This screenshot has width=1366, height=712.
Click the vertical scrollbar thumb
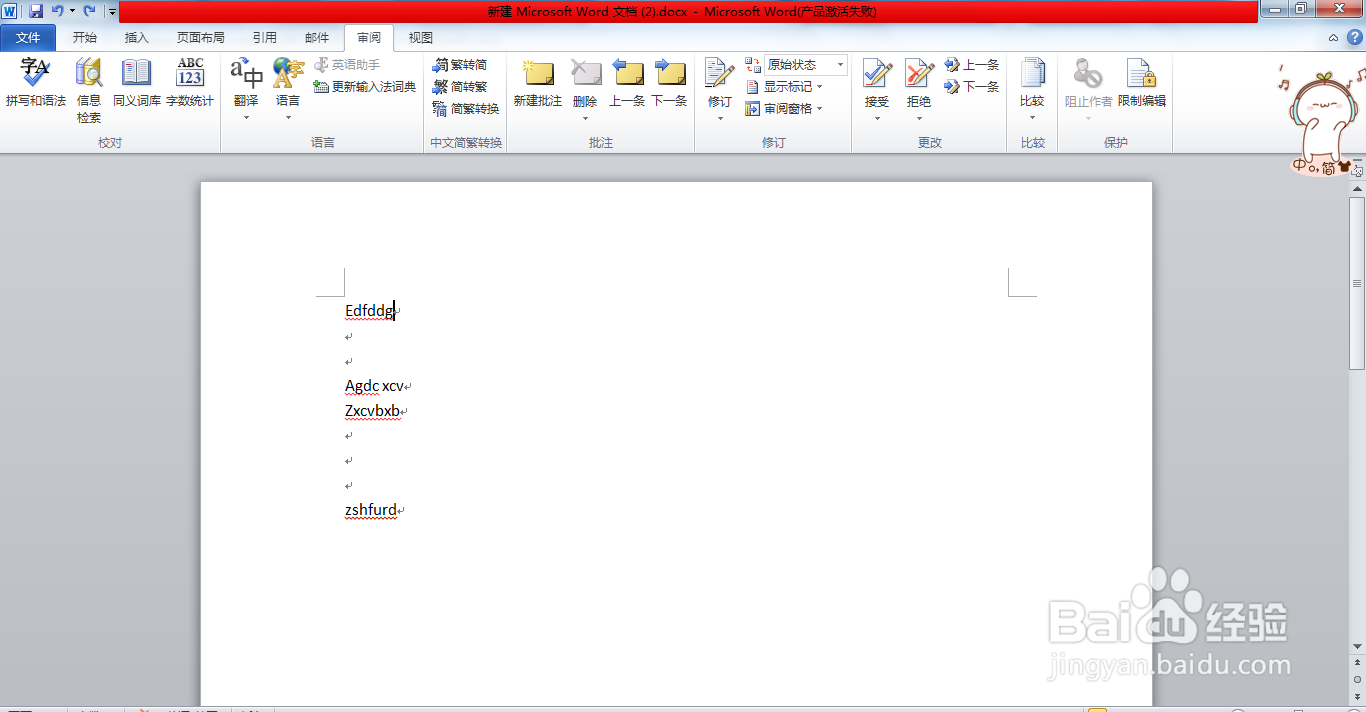pyautogui.click(x=1357, y=284)
